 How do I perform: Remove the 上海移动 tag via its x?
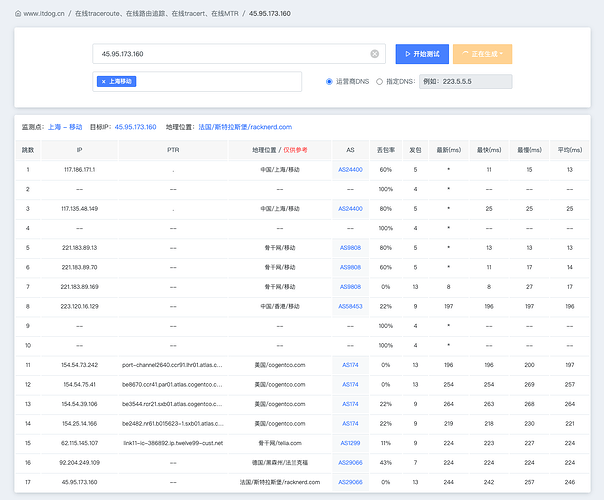[x=103, y=81]
